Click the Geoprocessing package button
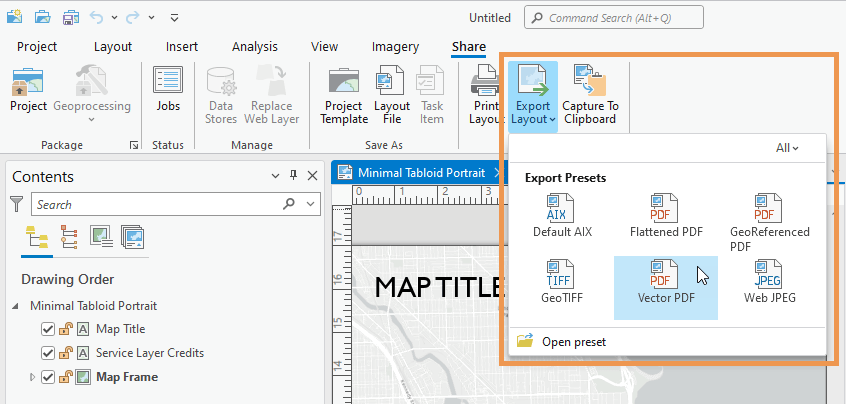Viewport: 846px width, 404px height. click(x=92, y=94)
